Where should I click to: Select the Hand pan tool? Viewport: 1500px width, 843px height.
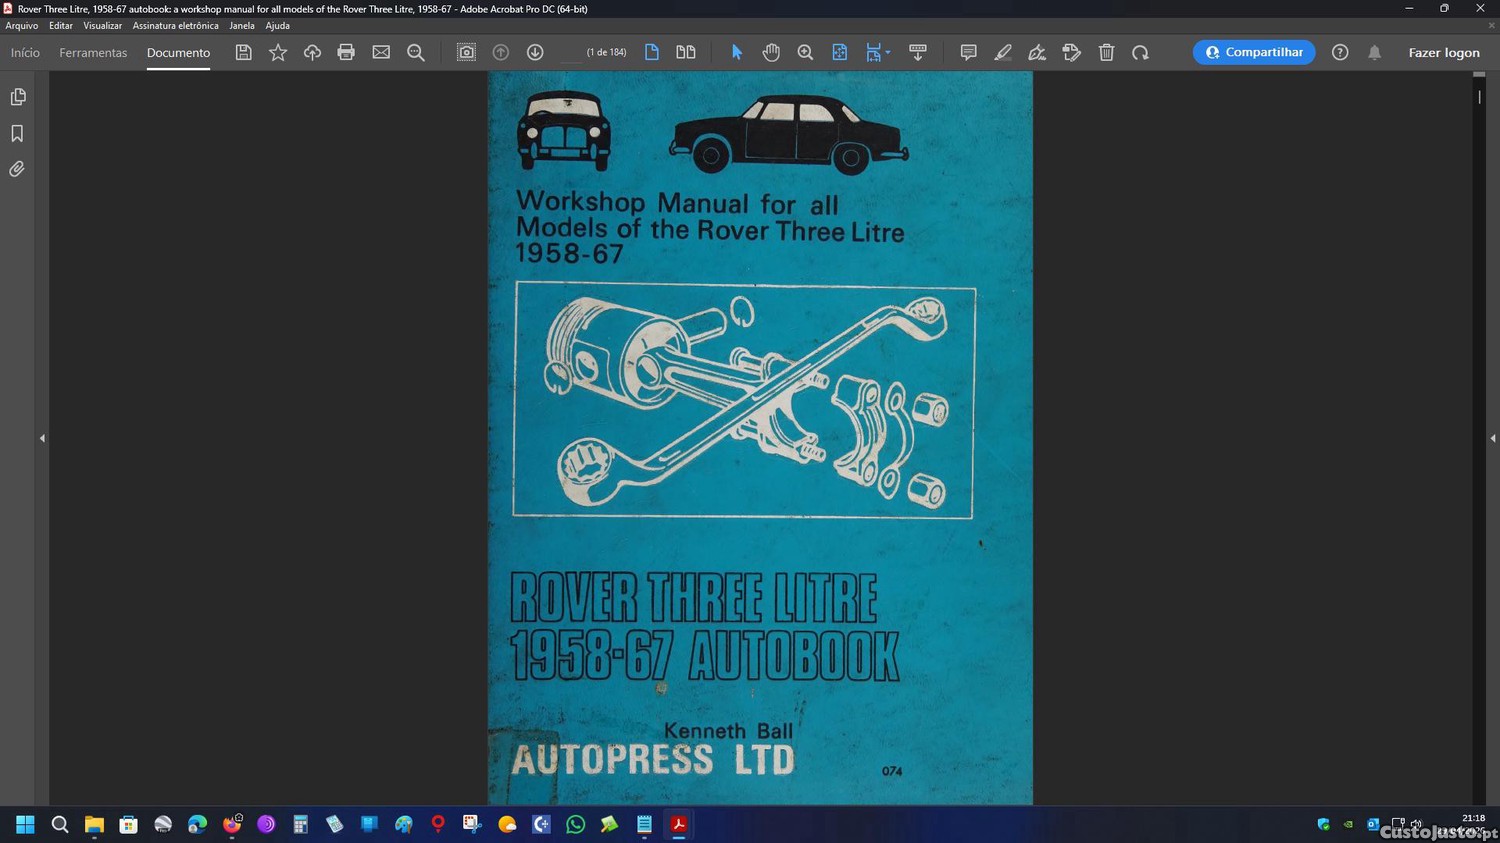tap(771, 52)
